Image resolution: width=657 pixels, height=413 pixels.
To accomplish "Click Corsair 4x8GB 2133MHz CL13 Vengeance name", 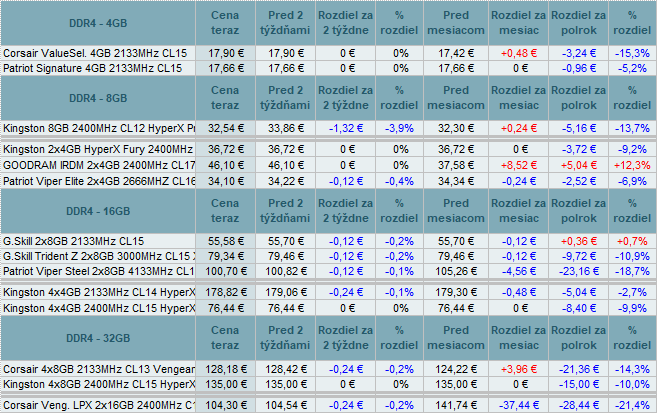I will [99, 369].
